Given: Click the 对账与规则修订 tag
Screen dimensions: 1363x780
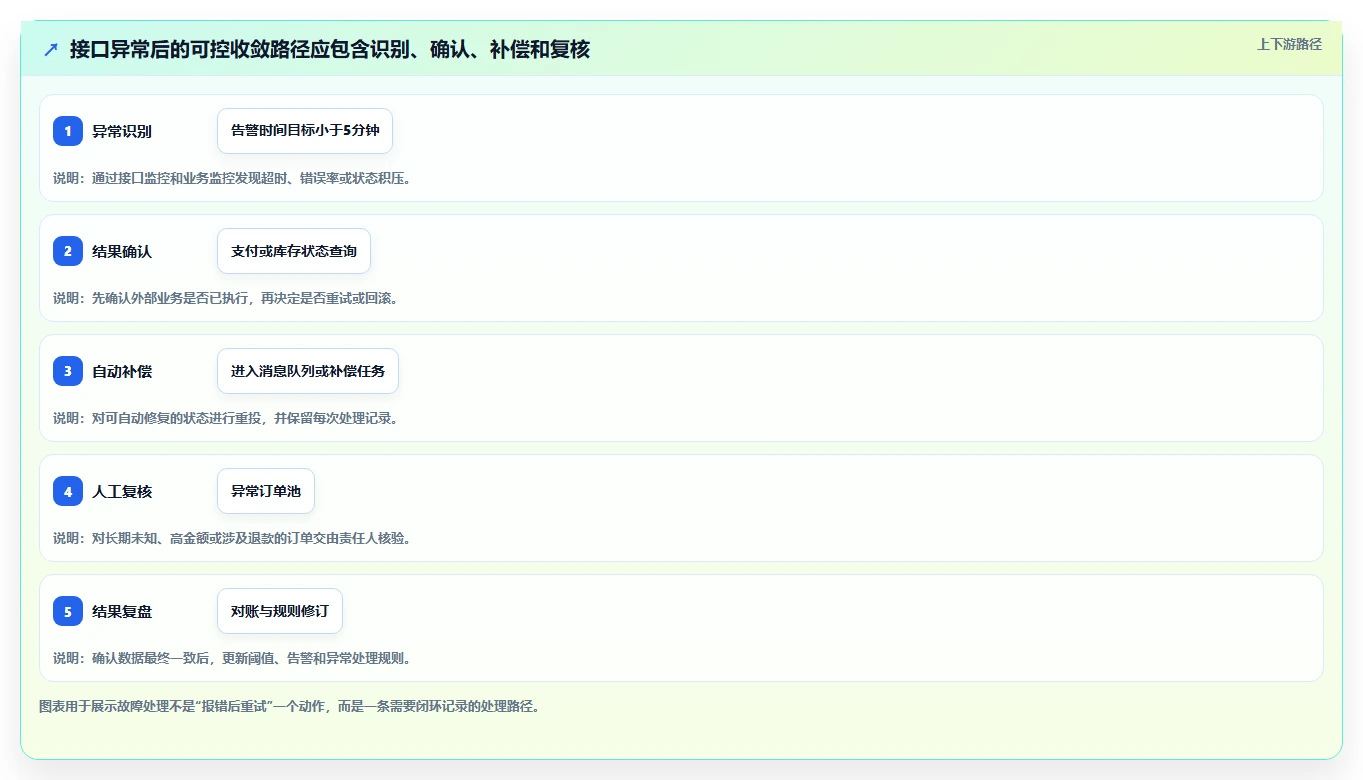Looking at the screenshot, I should coord(280,611).
